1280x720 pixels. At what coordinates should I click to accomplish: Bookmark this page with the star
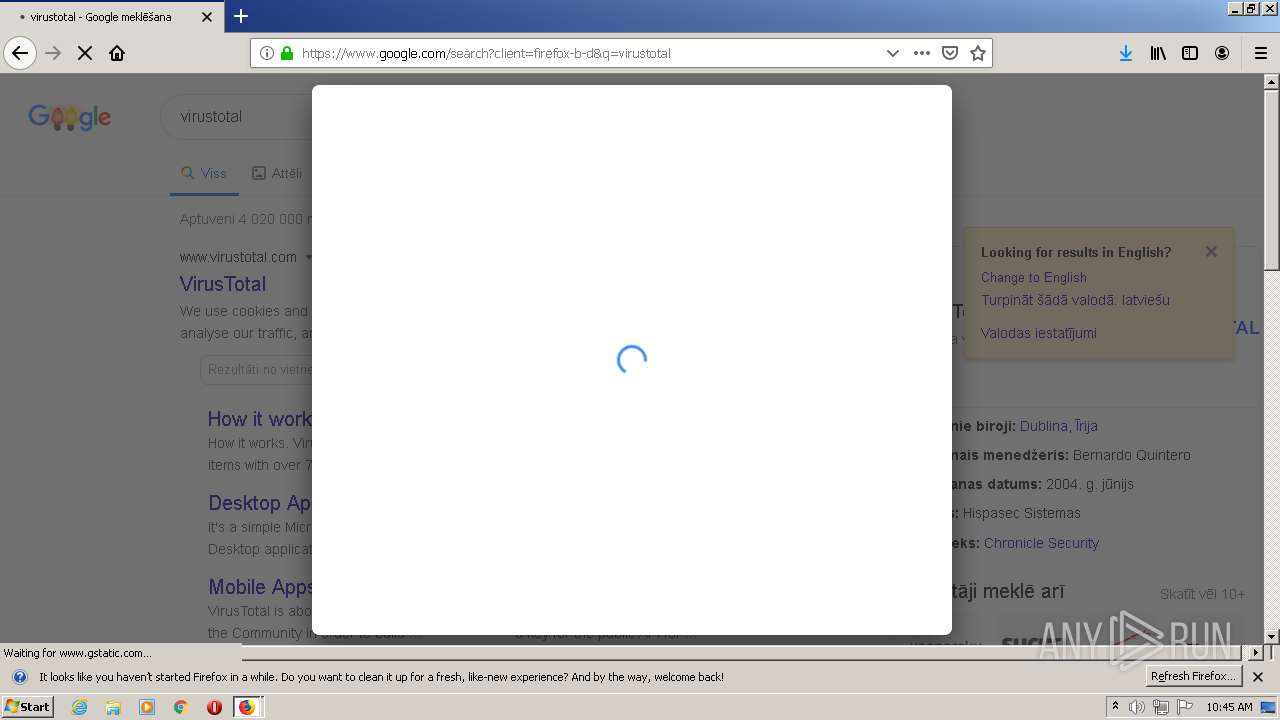978,53
